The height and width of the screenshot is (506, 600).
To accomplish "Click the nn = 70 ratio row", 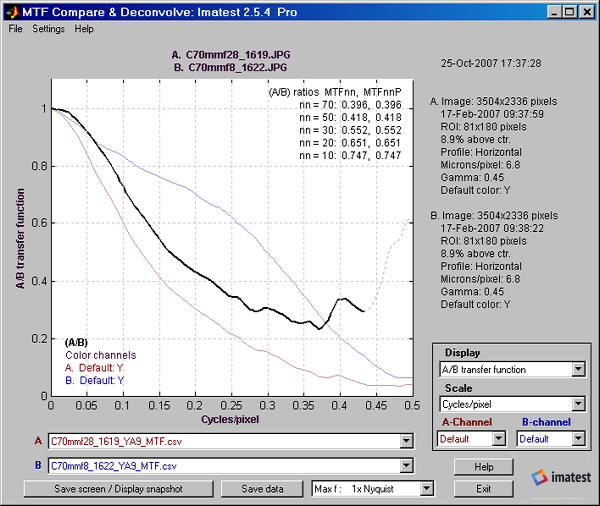I will coord(350,105).
